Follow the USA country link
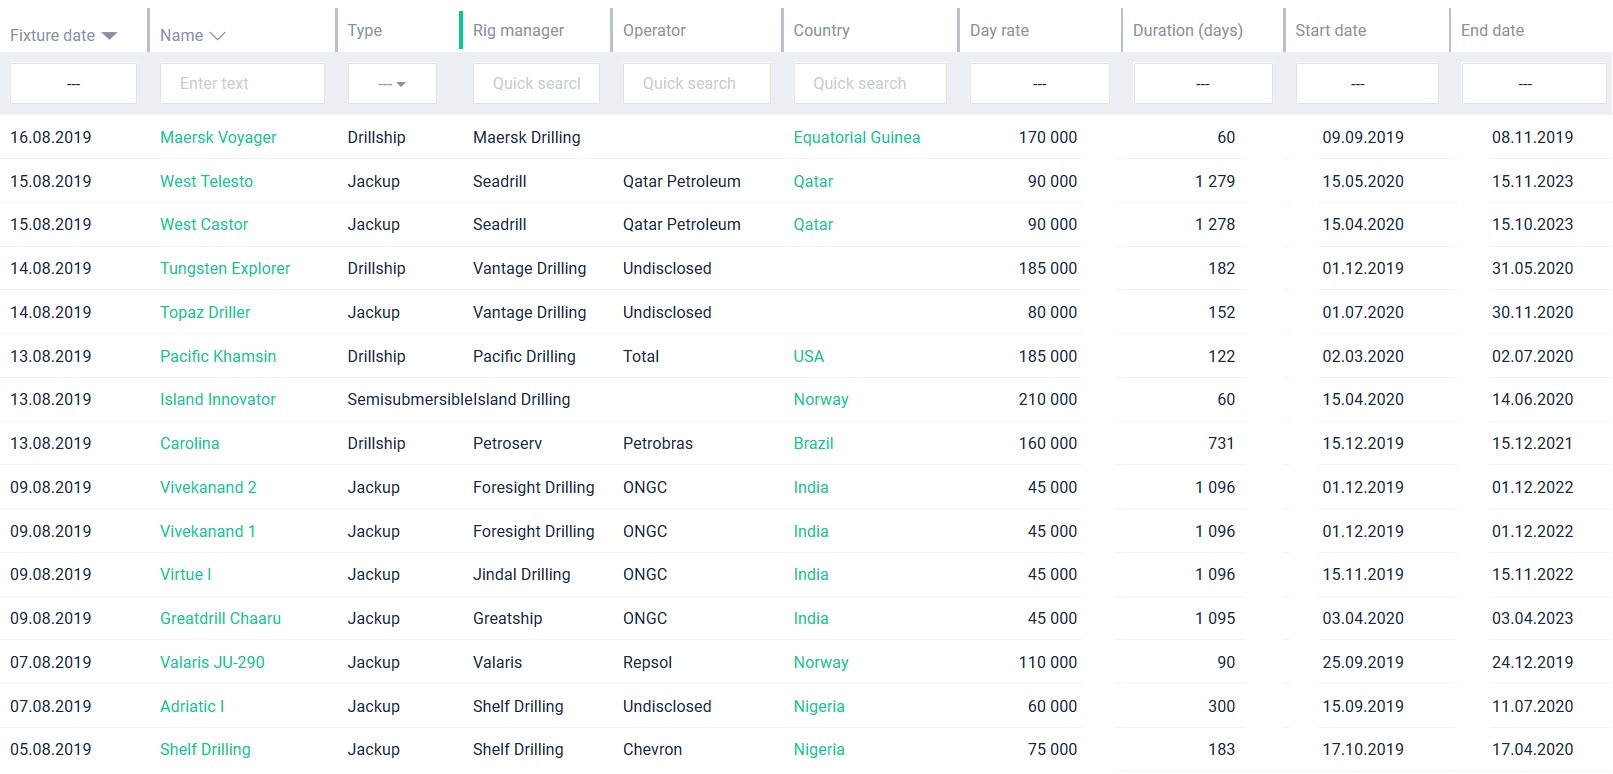This screenshot has width=1613, height=774. click(809, 357)
